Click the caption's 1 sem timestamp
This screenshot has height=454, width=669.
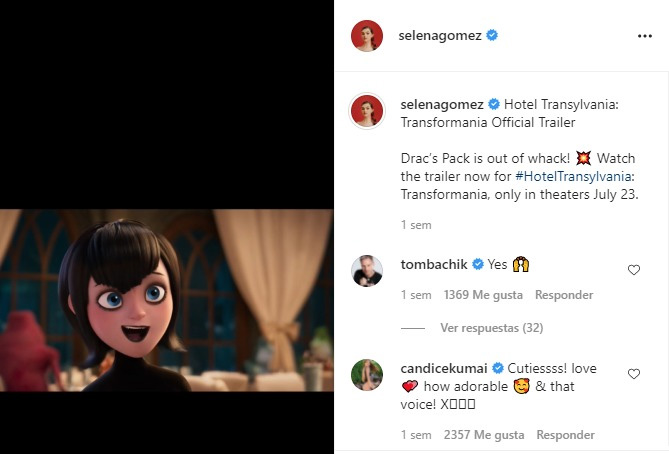(x=415, y=225)
